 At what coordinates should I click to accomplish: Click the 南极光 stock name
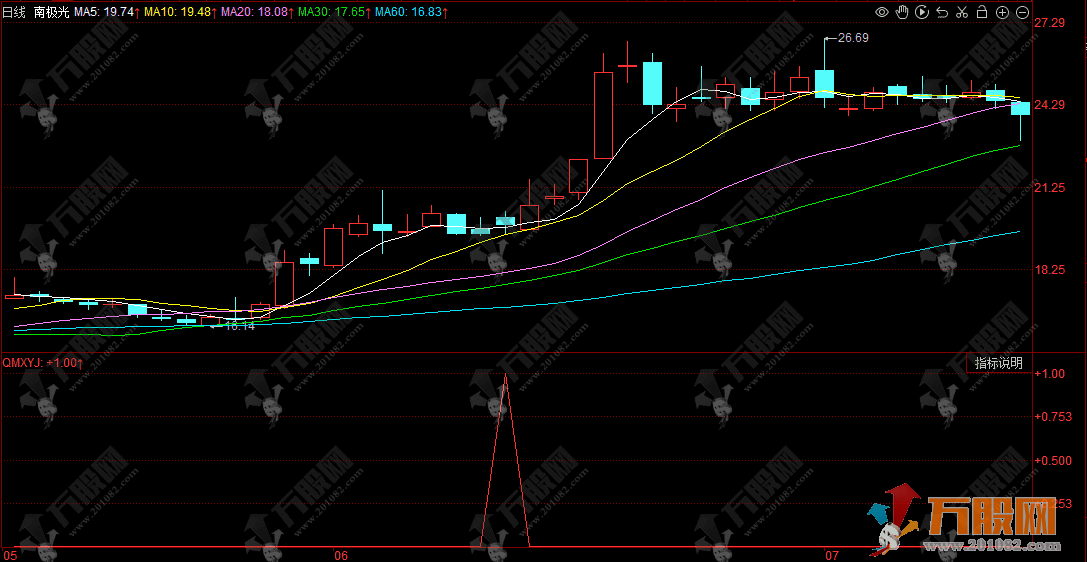[x=51, y=12]
